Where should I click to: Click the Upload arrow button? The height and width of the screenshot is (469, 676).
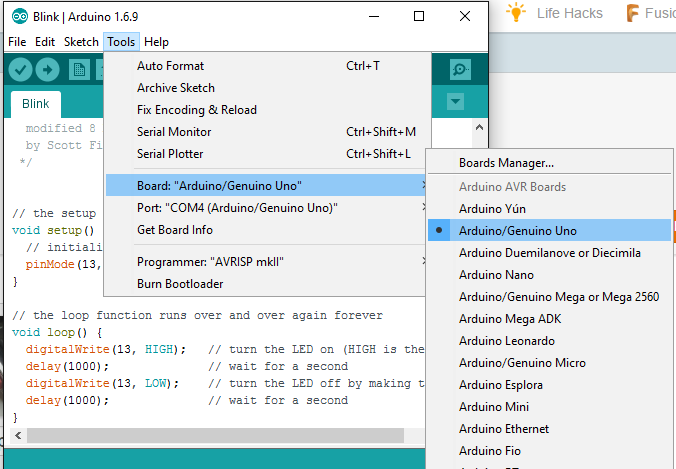(x=47, y=69)
